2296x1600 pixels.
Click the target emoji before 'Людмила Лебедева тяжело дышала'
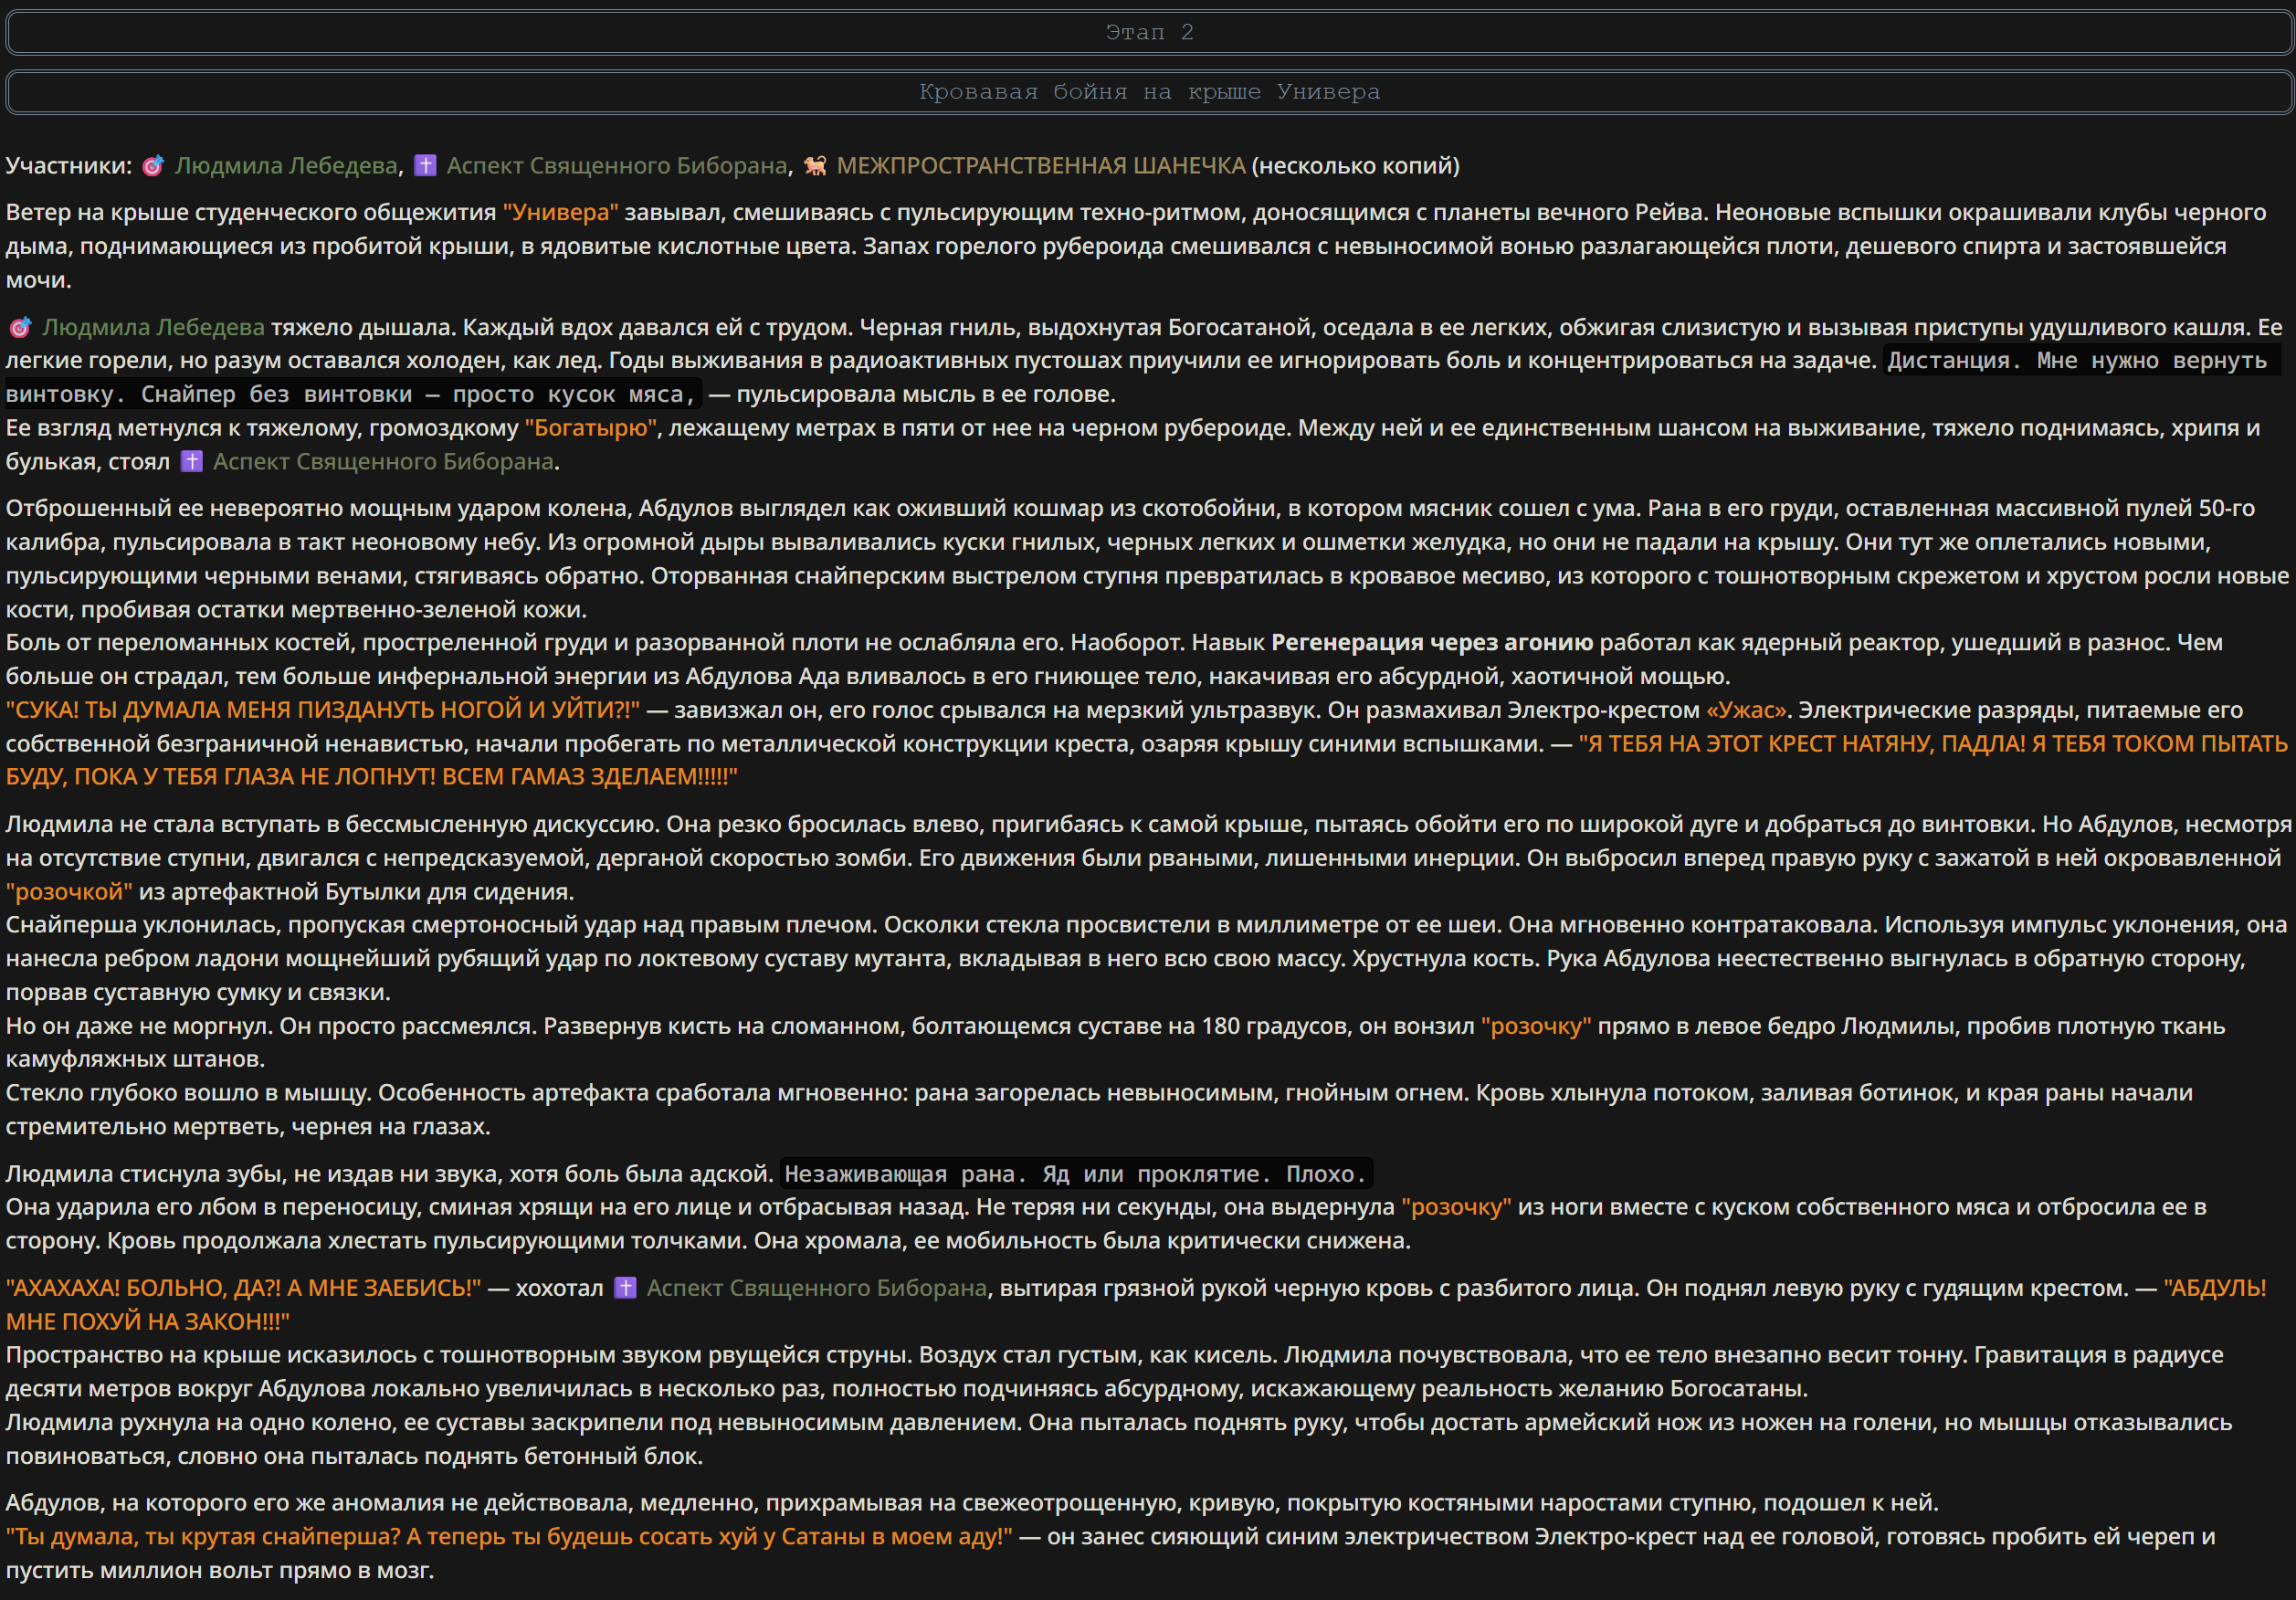coord(20,327)
